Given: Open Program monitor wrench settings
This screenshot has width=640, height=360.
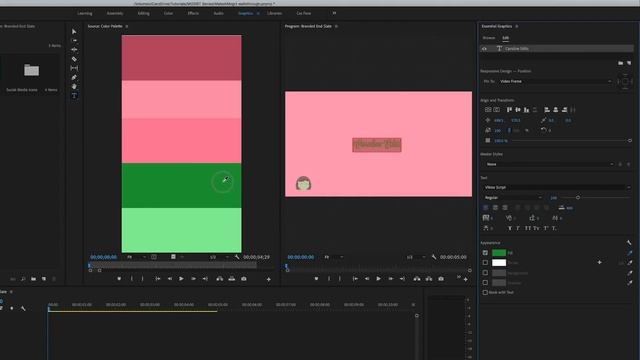Looking at the screenshot, I should click(434, 257).
